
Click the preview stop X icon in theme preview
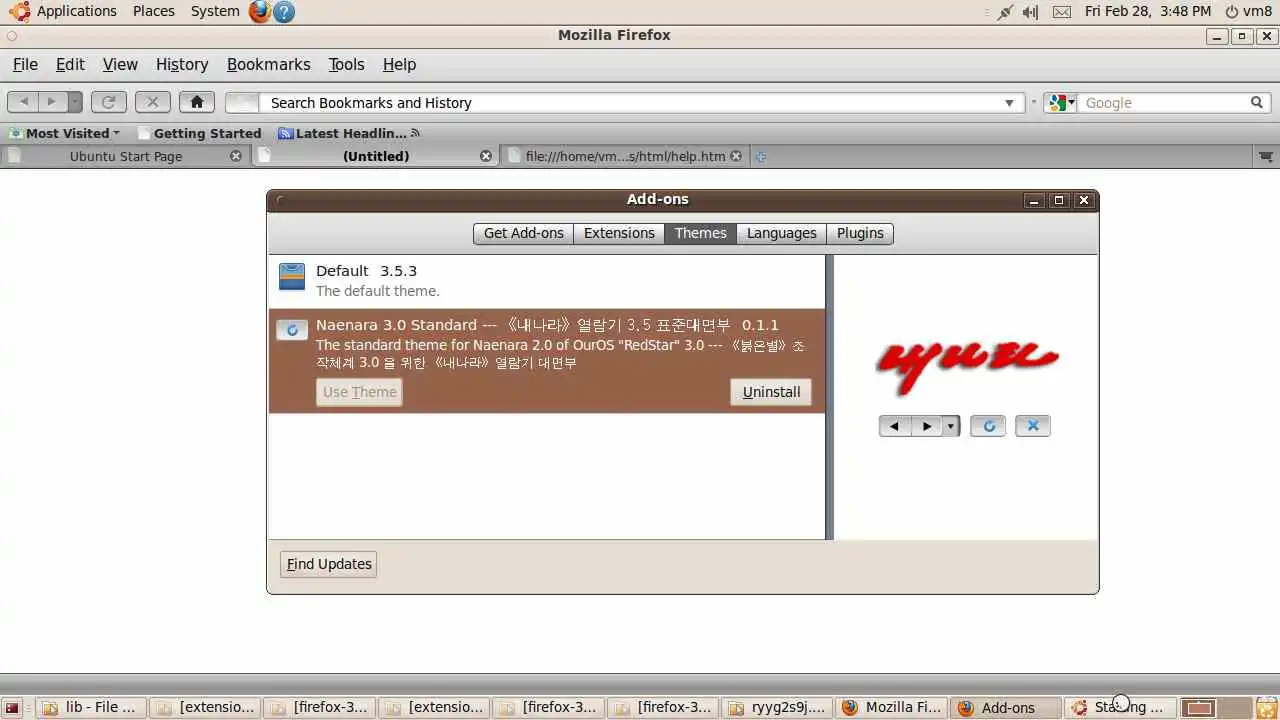pos(1033,426)
